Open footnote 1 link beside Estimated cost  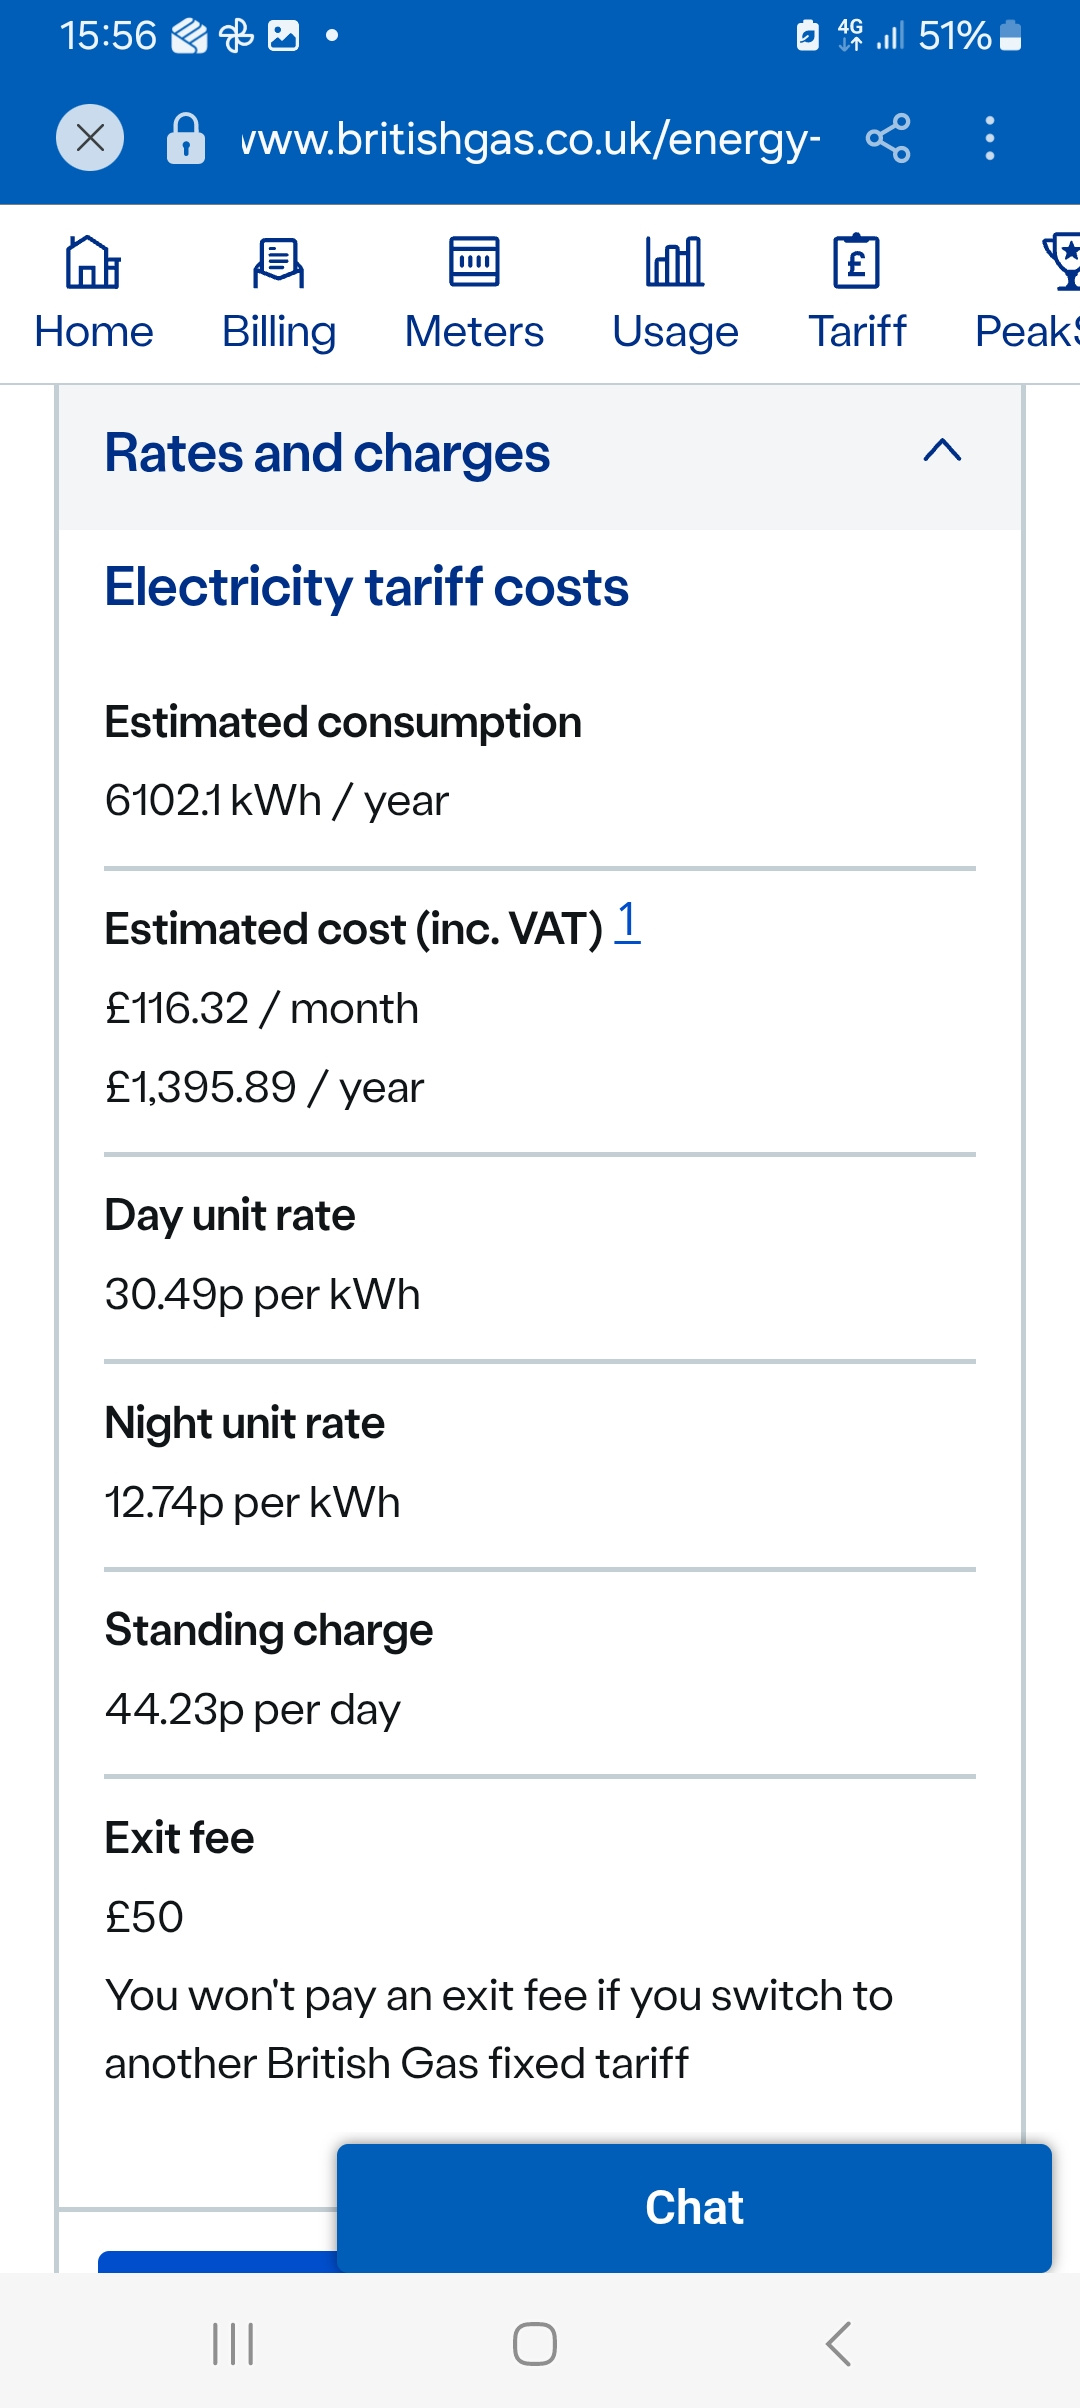click(x=627, y=922)
